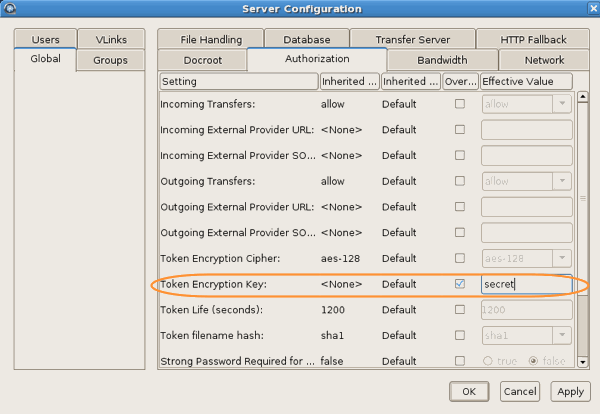
Task: Select the Users tab in left panel
Action: (46, 39)
